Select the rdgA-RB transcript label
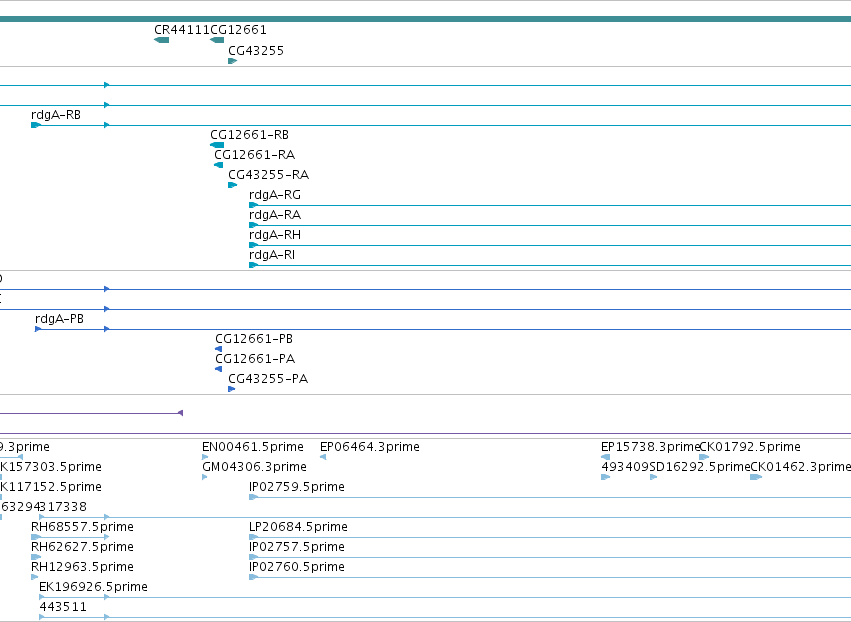 click(56, 115)
